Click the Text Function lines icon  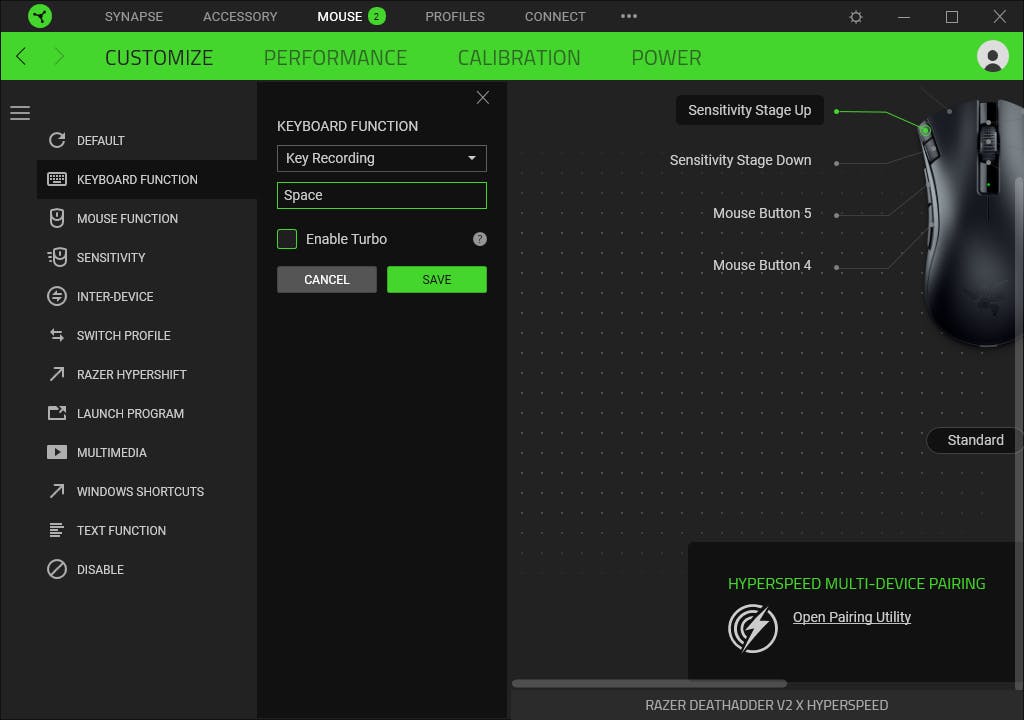(x=57, y=530)
